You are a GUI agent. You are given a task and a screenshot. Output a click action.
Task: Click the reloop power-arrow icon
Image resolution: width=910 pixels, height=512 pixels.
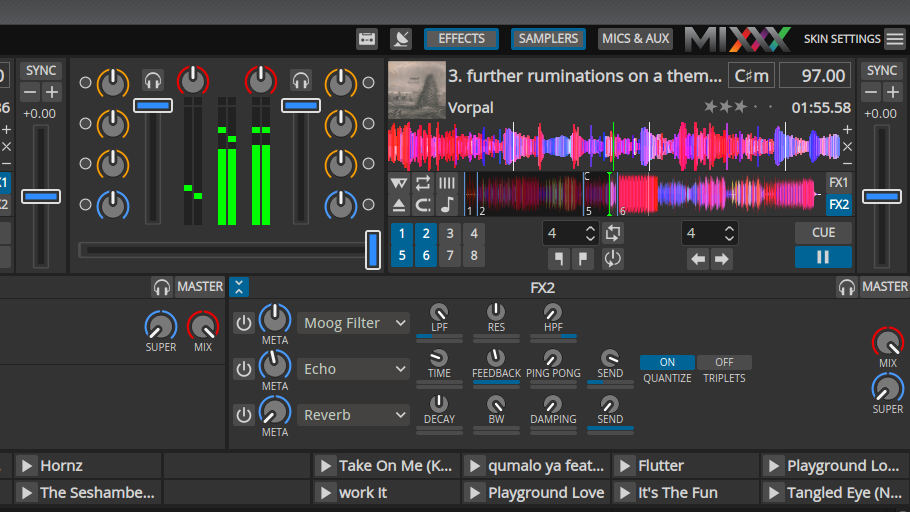click(613, 259)
